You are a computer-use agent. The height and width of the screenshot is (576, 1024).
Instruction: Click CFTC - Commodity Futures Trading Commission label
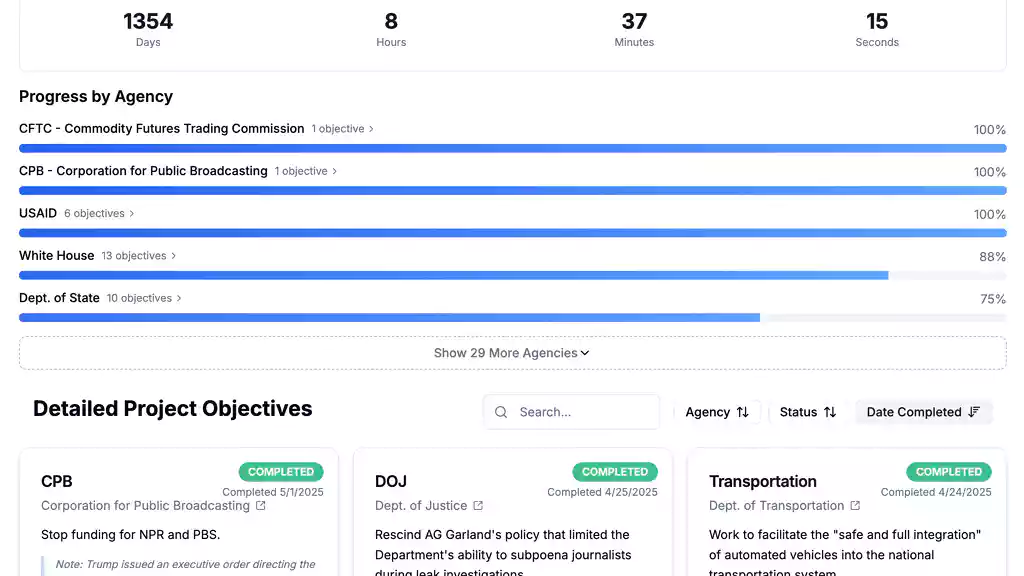pyautogui.click(x=161, y=129)
